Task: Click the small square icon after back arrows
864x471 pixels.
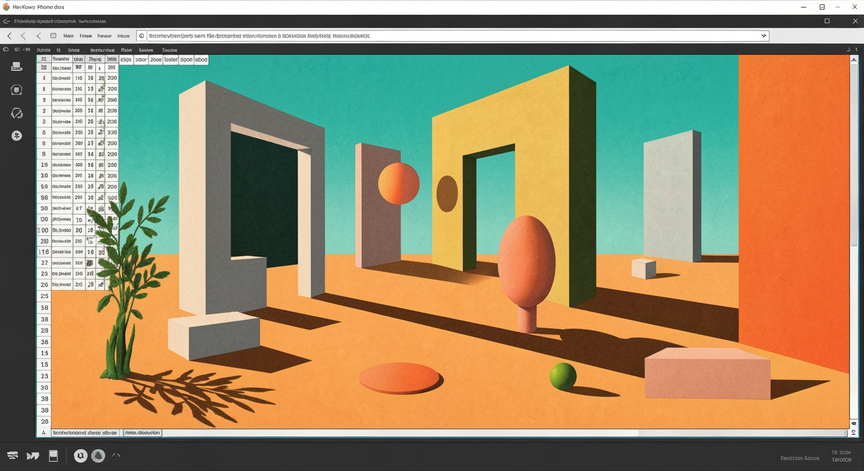Action: (x=53, y=36)
